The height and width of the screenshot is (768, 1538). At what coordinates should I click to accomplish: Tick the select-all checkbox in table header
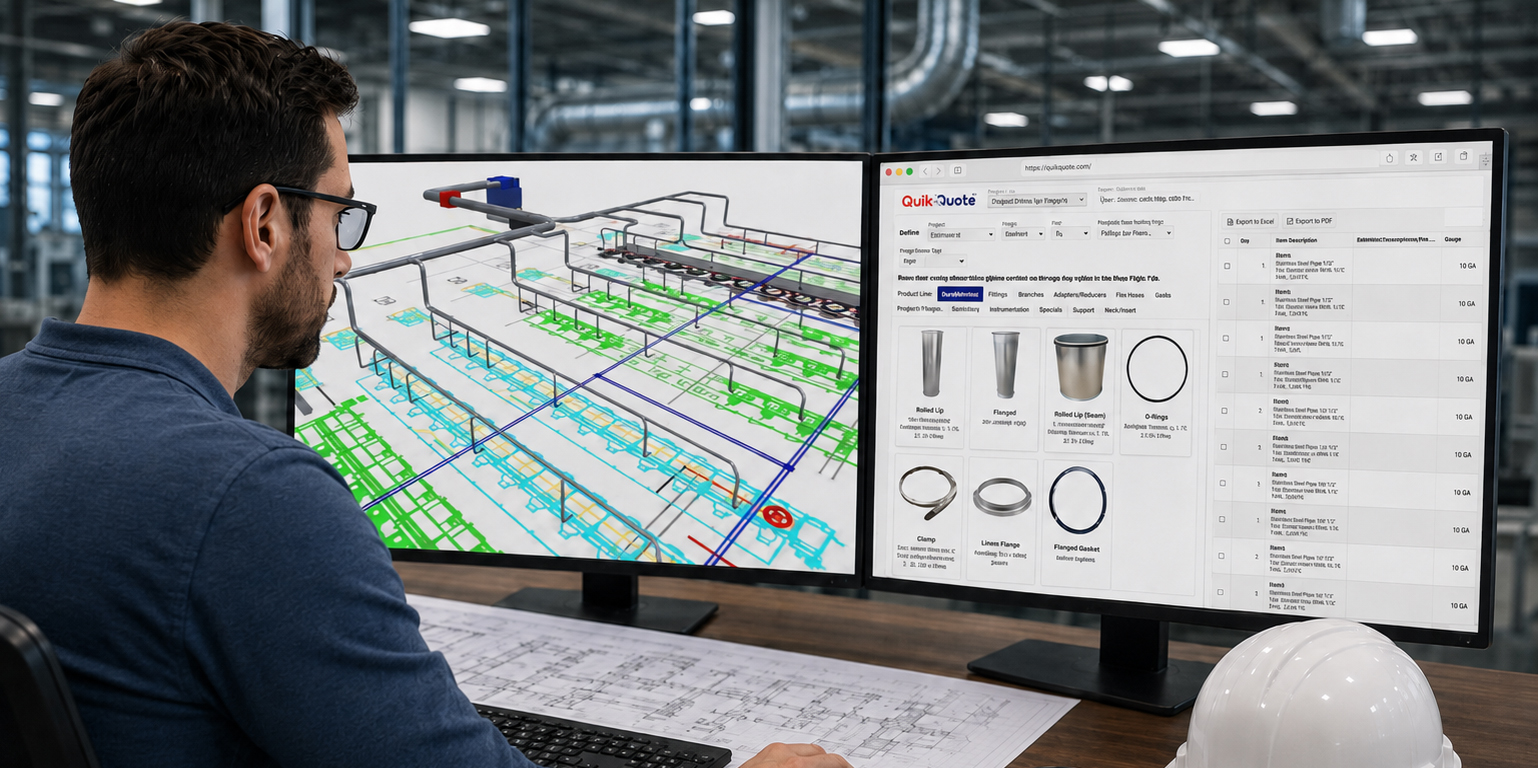[x=1227, y=241]
